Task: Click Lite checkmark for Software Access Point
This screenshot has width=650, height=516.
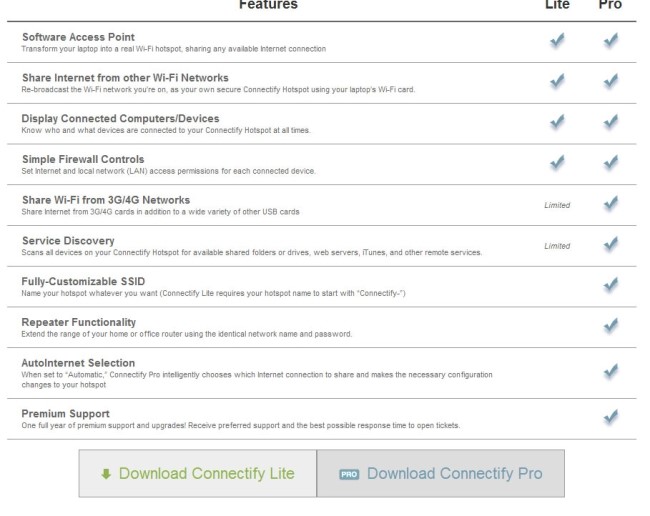Action: coord(557,42)
